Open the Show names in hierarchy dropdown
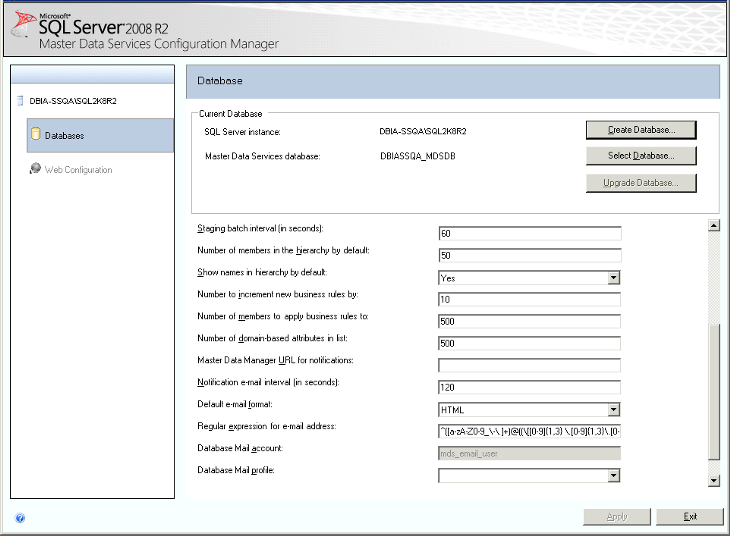Screen dimensions: 730x536 (614, 278)
